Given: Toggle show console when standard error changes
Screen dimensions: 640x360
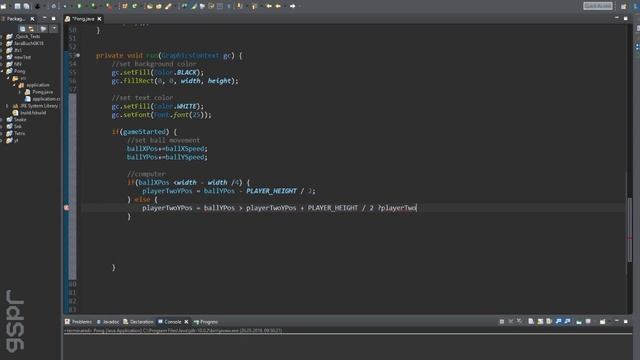Looking at the screenshot, I should 567,322.
